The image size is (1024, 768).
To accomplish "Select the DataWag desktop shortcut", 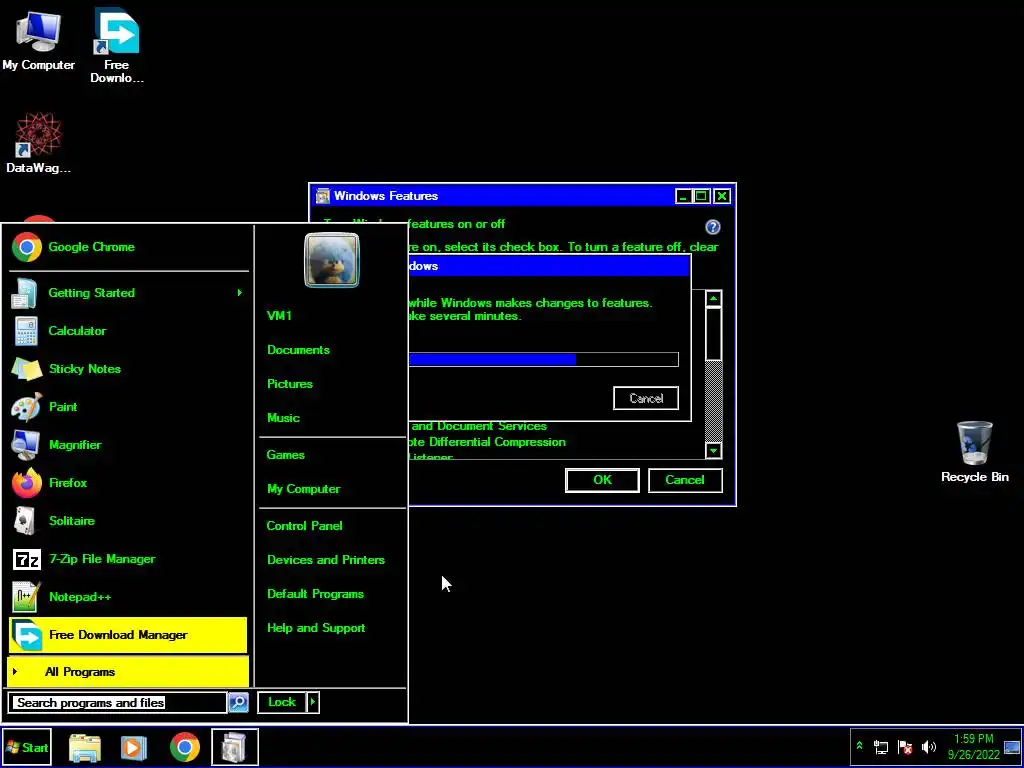I will [x=38, y=142].
